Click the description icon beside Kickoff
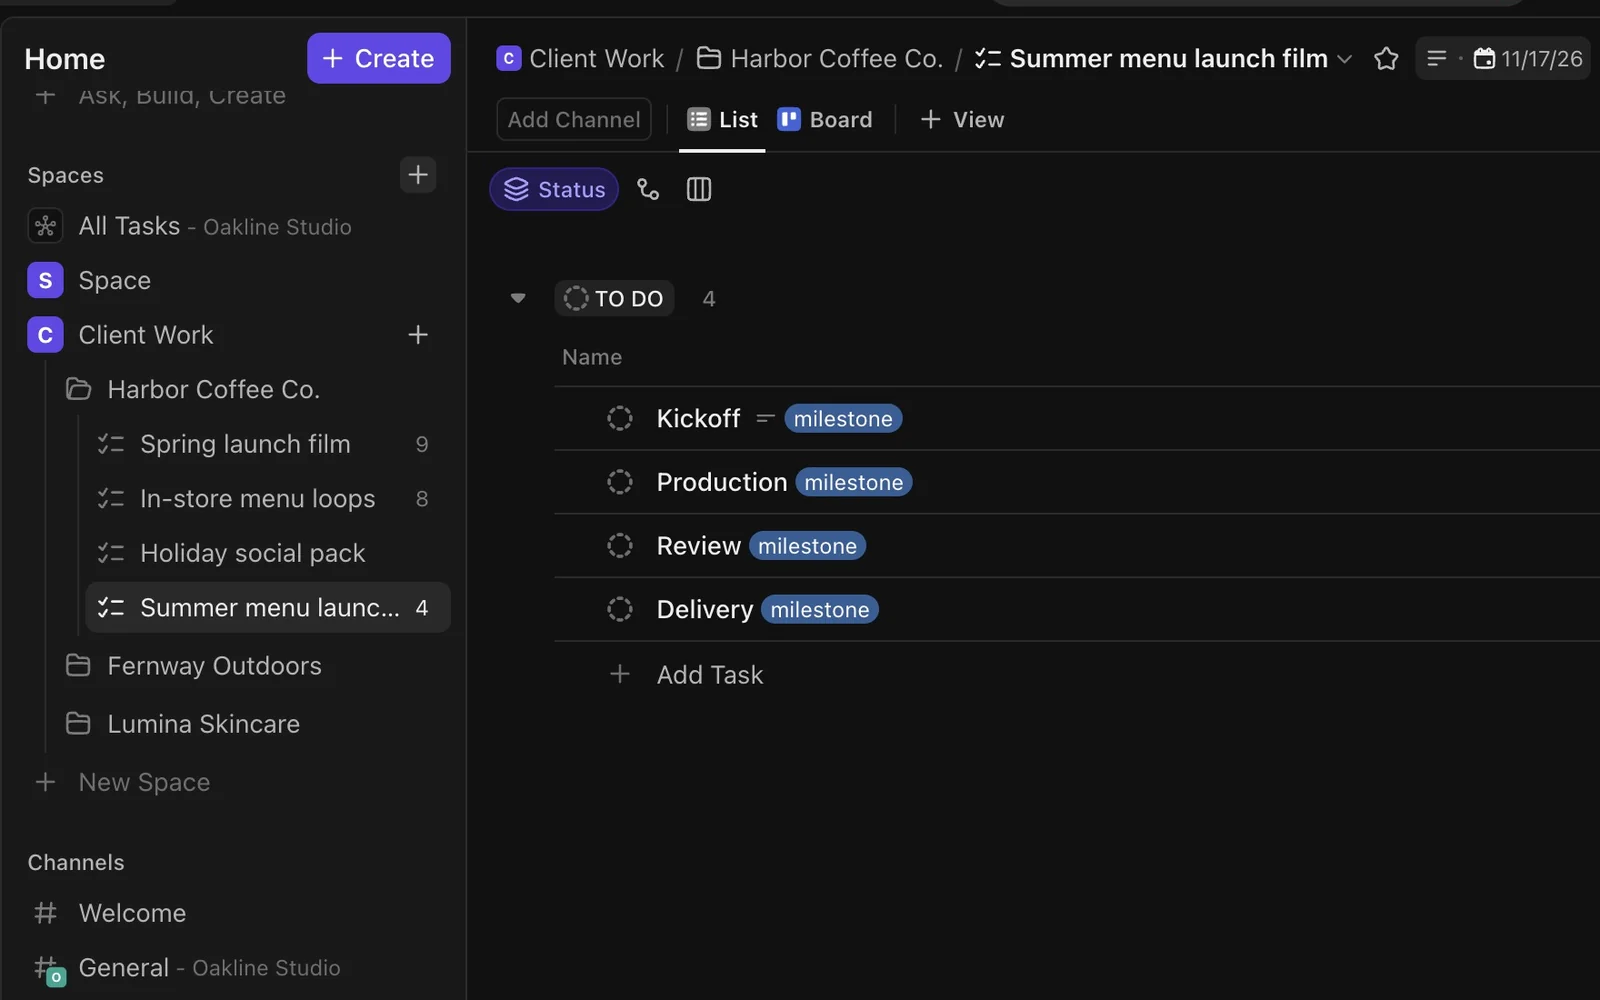Viewport: 1600px width, 1000px height. click(x=765, y=418)
